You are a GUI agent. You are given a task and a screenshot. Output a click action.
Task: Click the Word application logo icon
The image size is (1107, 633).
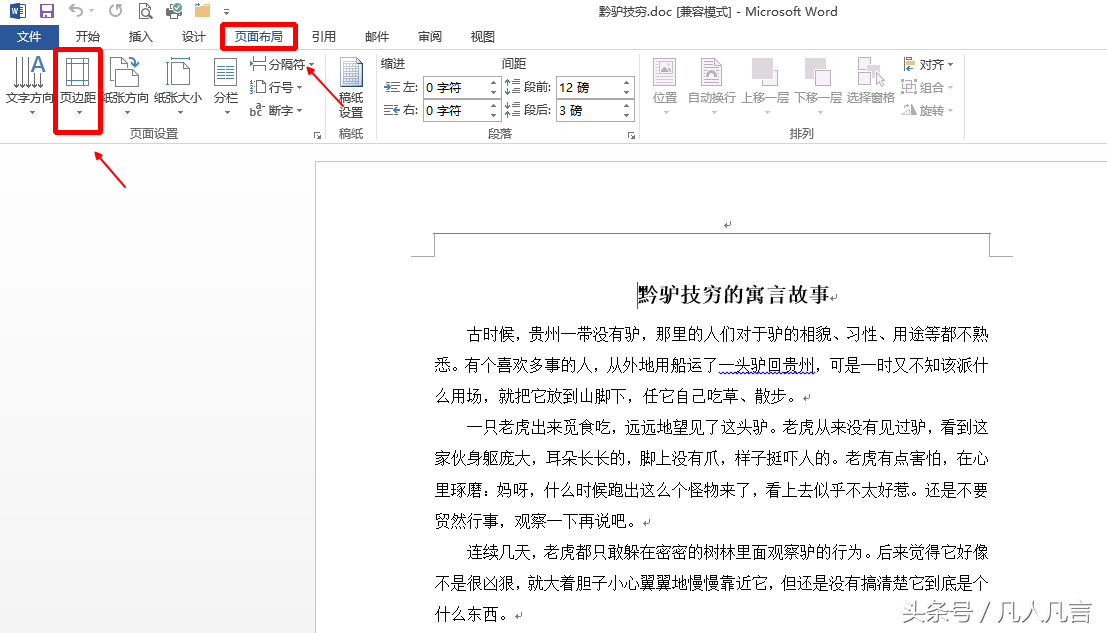pyautogui.click(x=17, y=11)
